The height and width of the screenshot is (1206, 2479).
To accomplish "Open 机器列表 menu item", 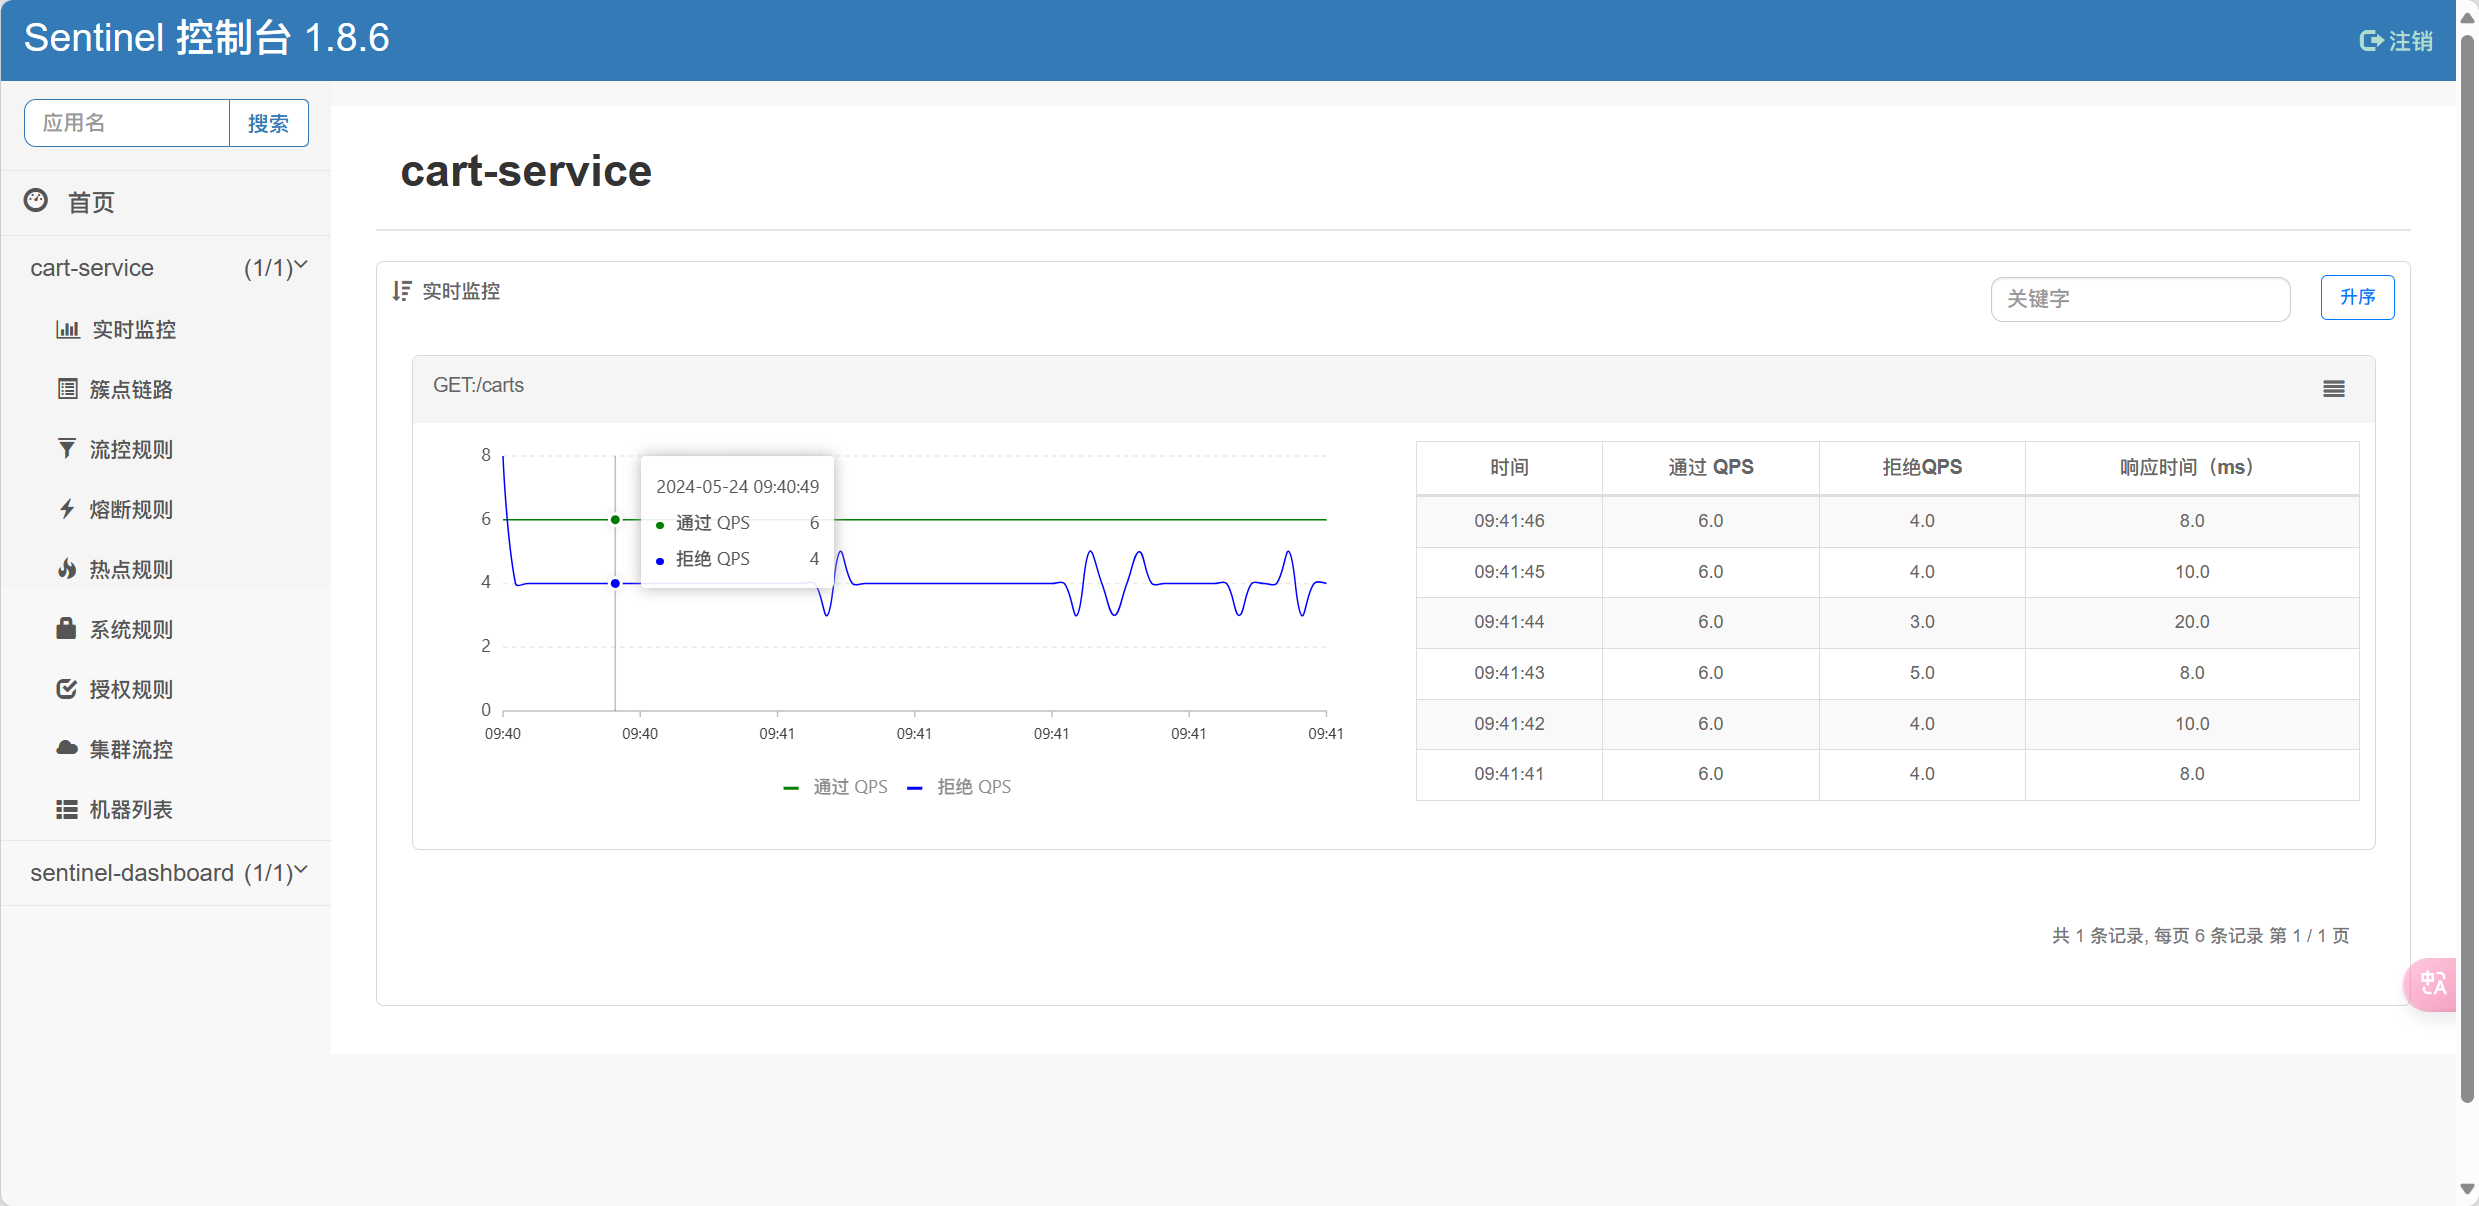I will (x=131, y=809).
